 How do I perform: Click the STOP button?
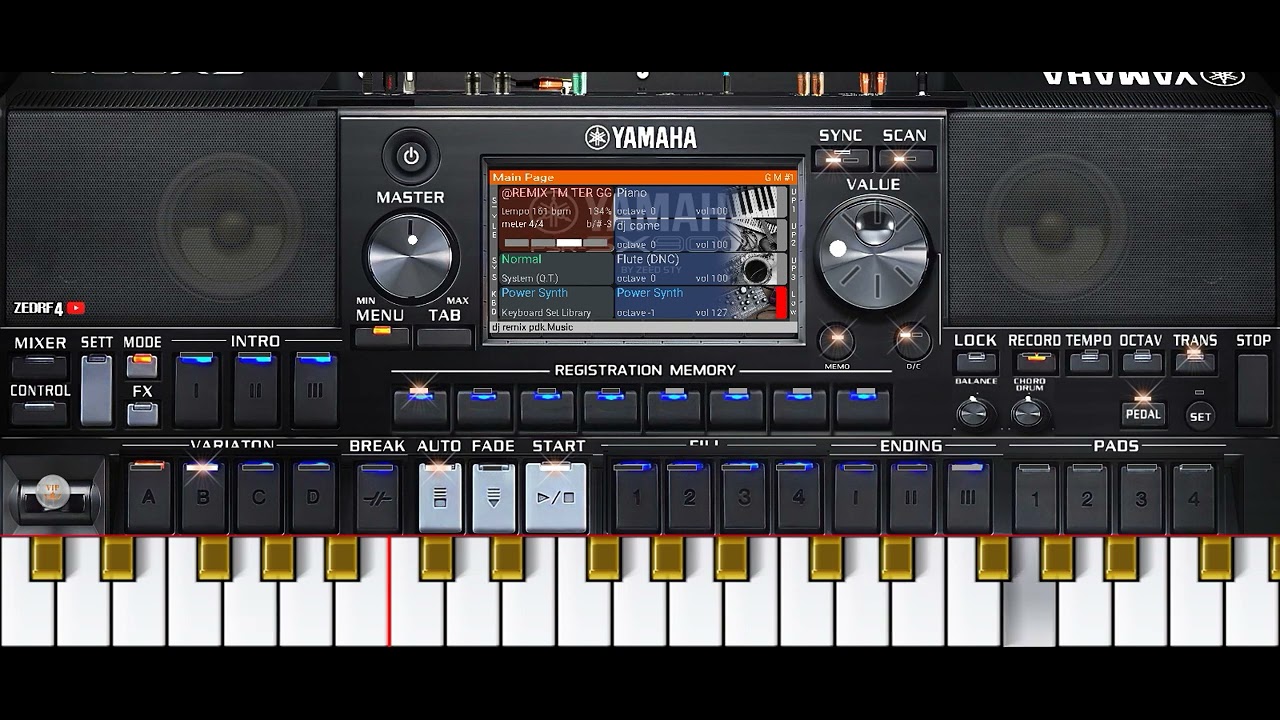(x=1253, y=388)
